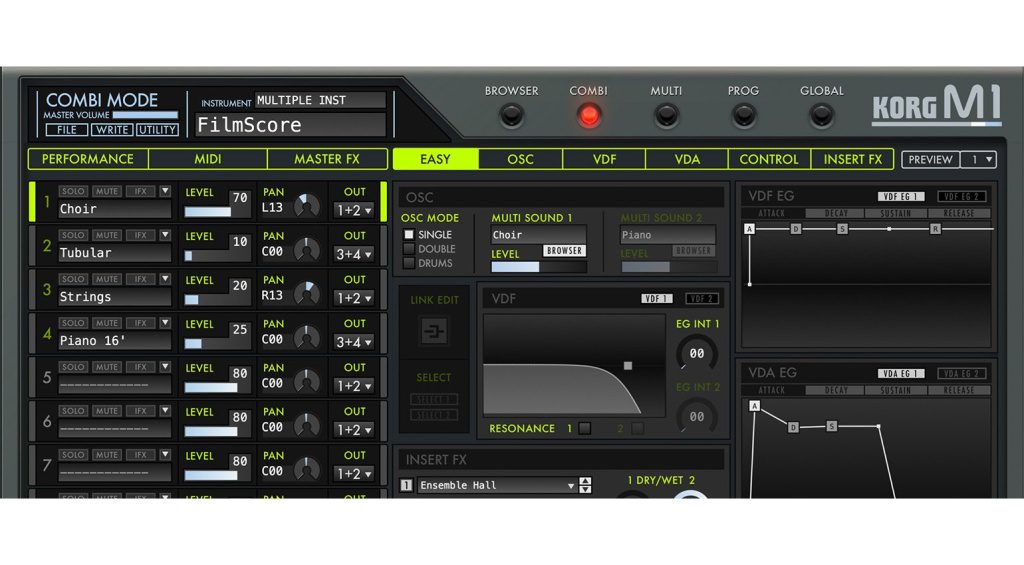The height and width of the screenshot is (565, 1024).
Task: Click Insert FX stepper arrows
Action: tap(586, 485)
